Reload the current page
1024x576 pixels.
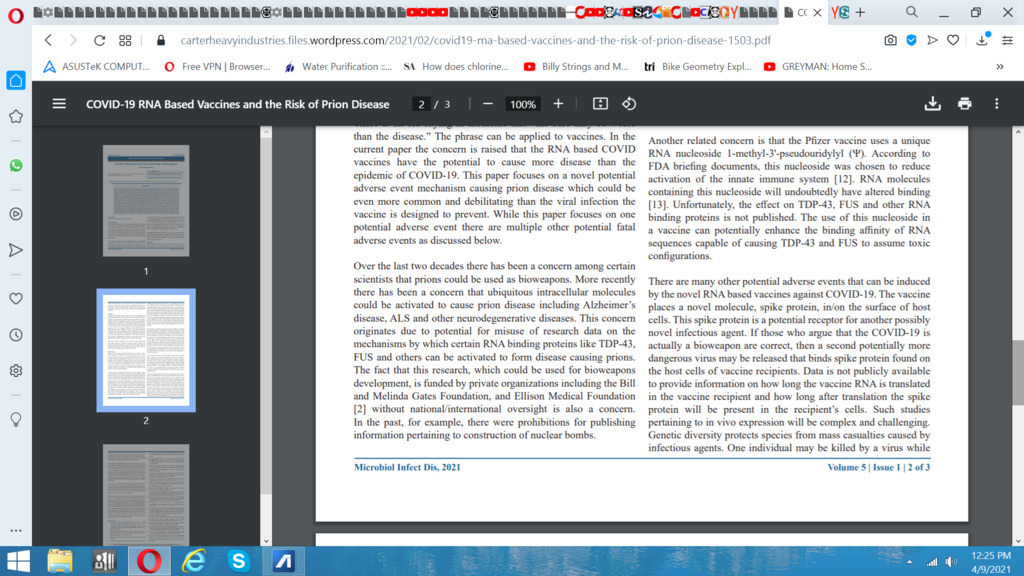99,41
